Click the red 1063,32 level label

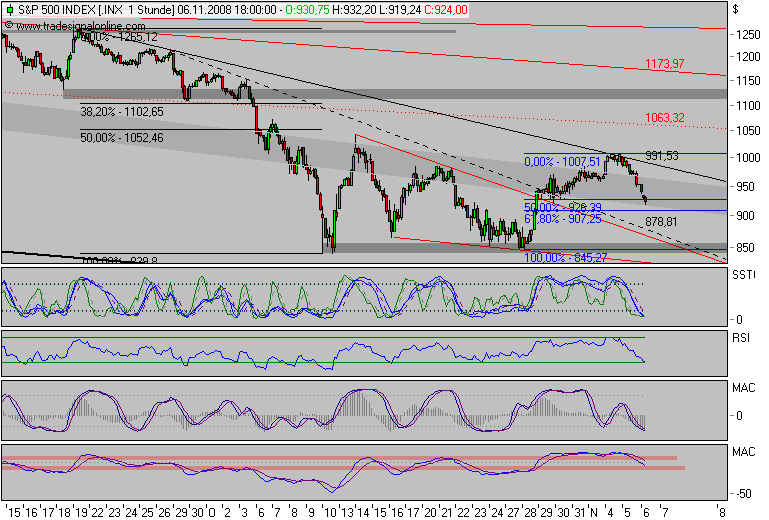(665, 118)
